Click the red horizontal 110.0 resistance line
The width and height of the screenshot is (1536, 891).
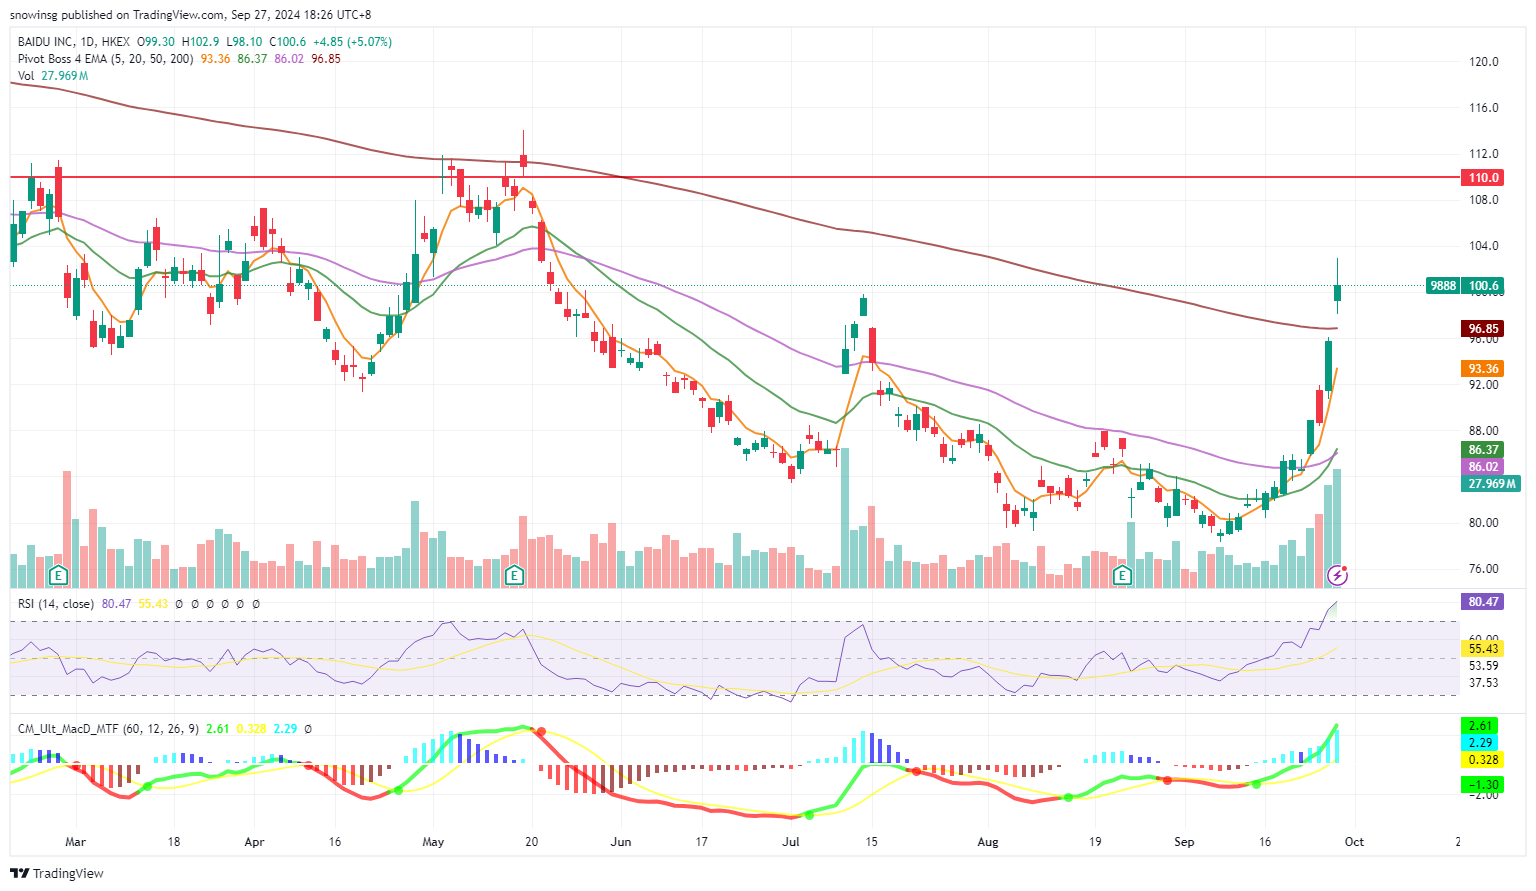click(x=735, y=177)
